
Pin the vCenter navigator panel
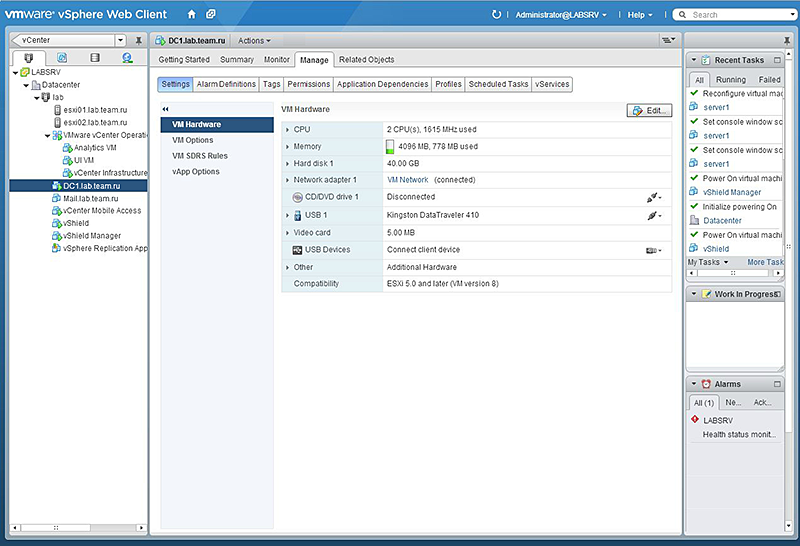coord(139,41)
